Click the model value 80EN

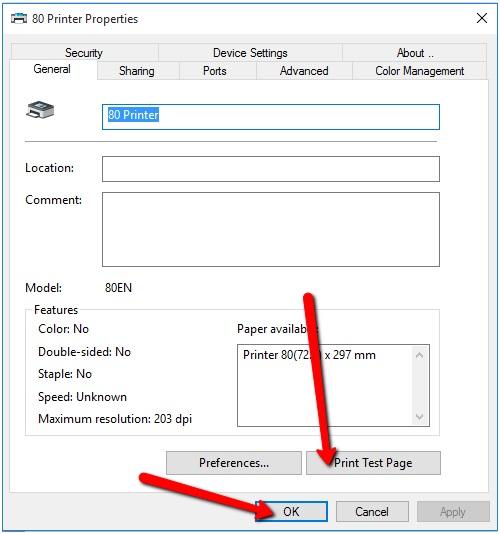(118, 288)
